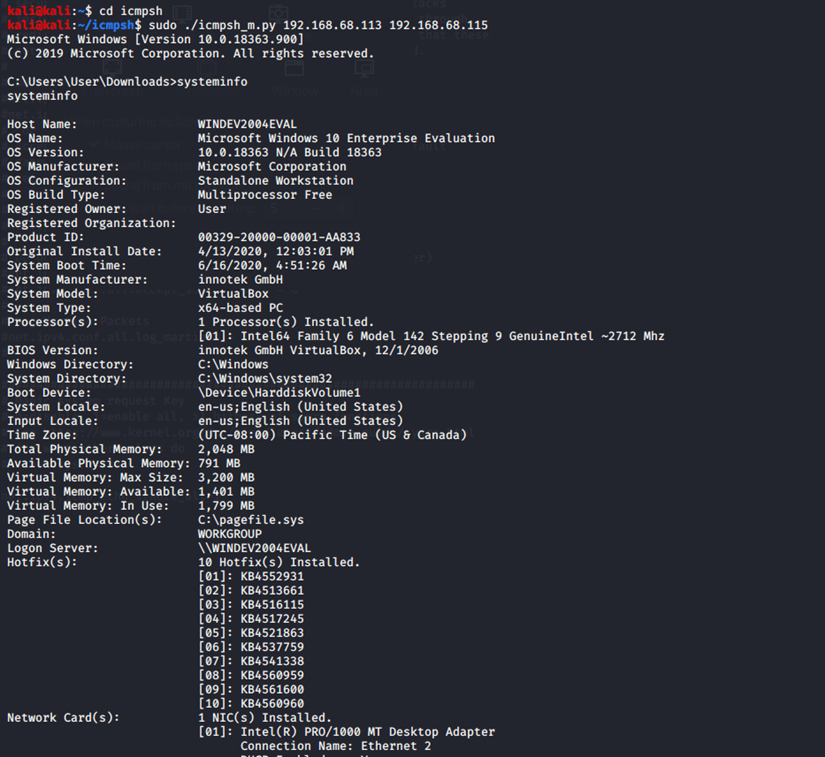Click the hotfix entry KB4560960
The height and width of the screenshot is (757, 825).
point(272,704)
